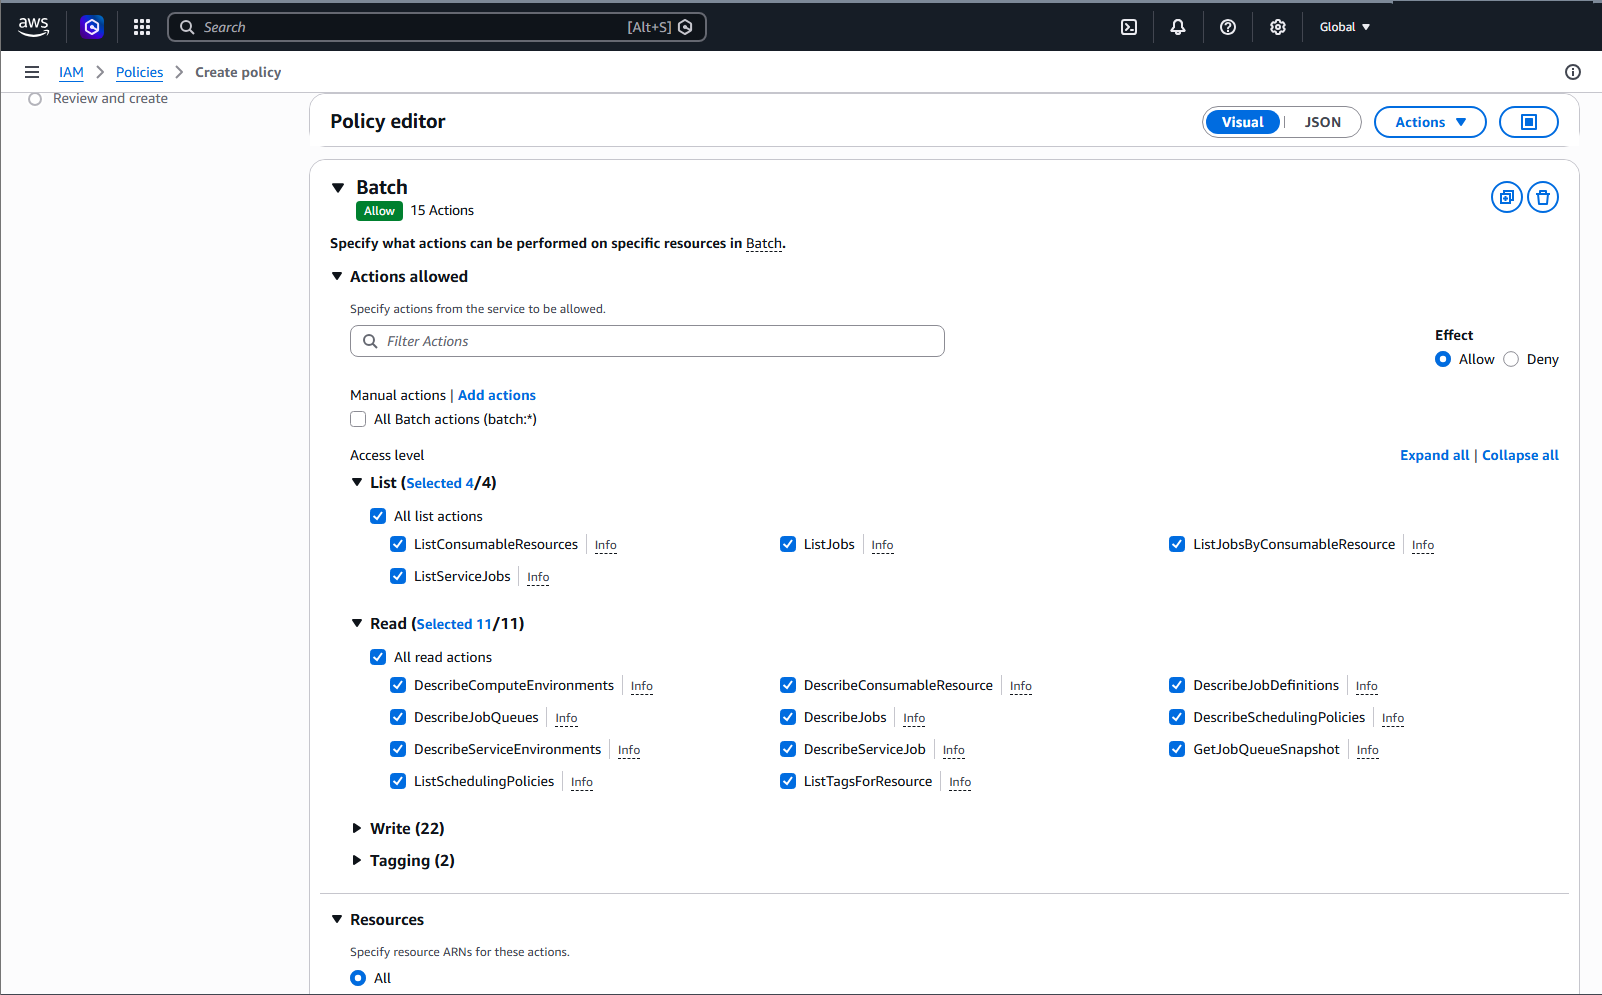This screenshot has width=1602, height=995.
Task: Delete the Batch statement trash icon
Action: (1543, 197)
